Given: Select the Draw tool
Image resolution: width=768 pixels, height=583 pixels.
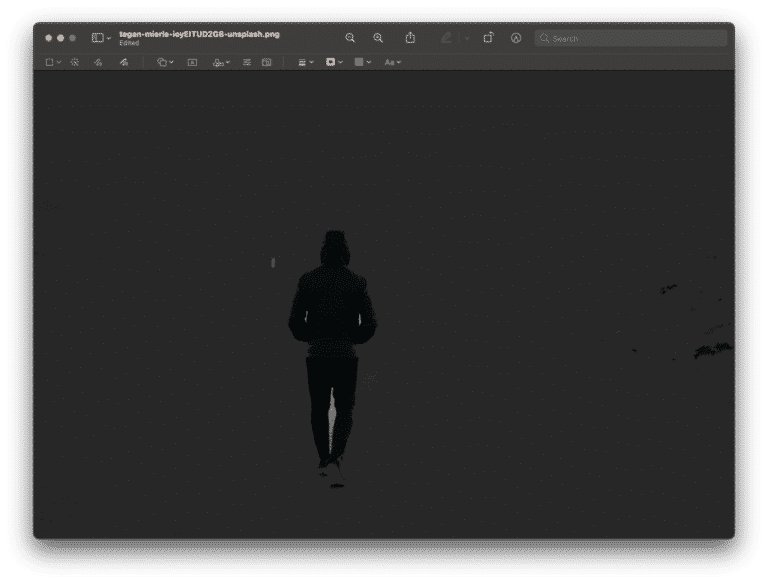Looking at the screenshot, I should click(x=124, y=62).
